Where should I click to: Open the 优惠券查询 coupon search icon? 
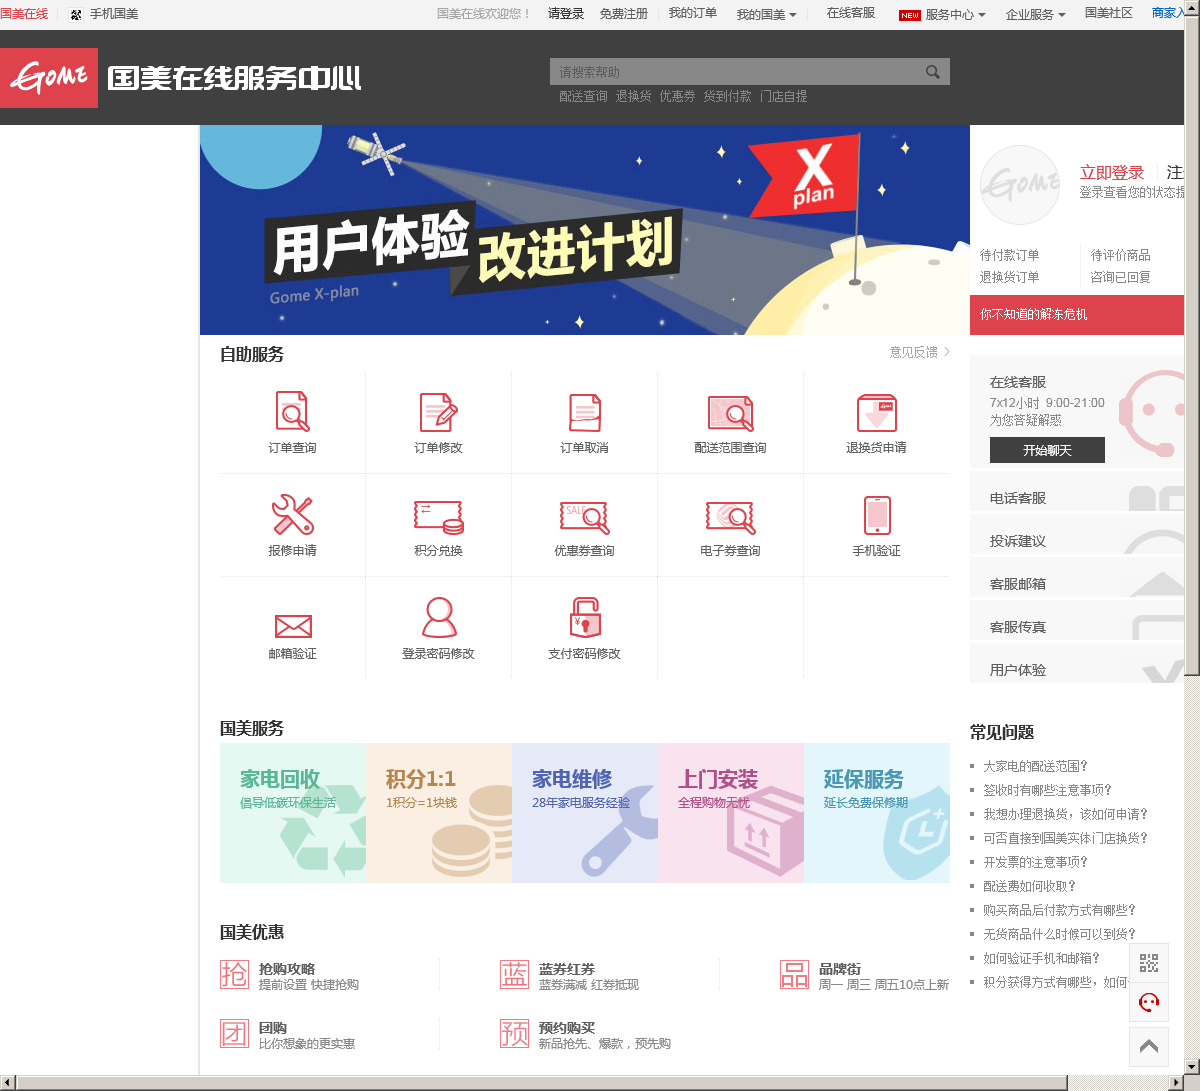point(585,517)
